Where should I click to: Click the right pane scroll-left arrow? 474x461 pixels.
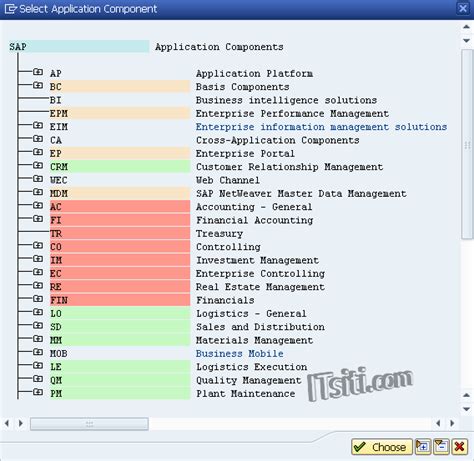(x=438, y=423)
